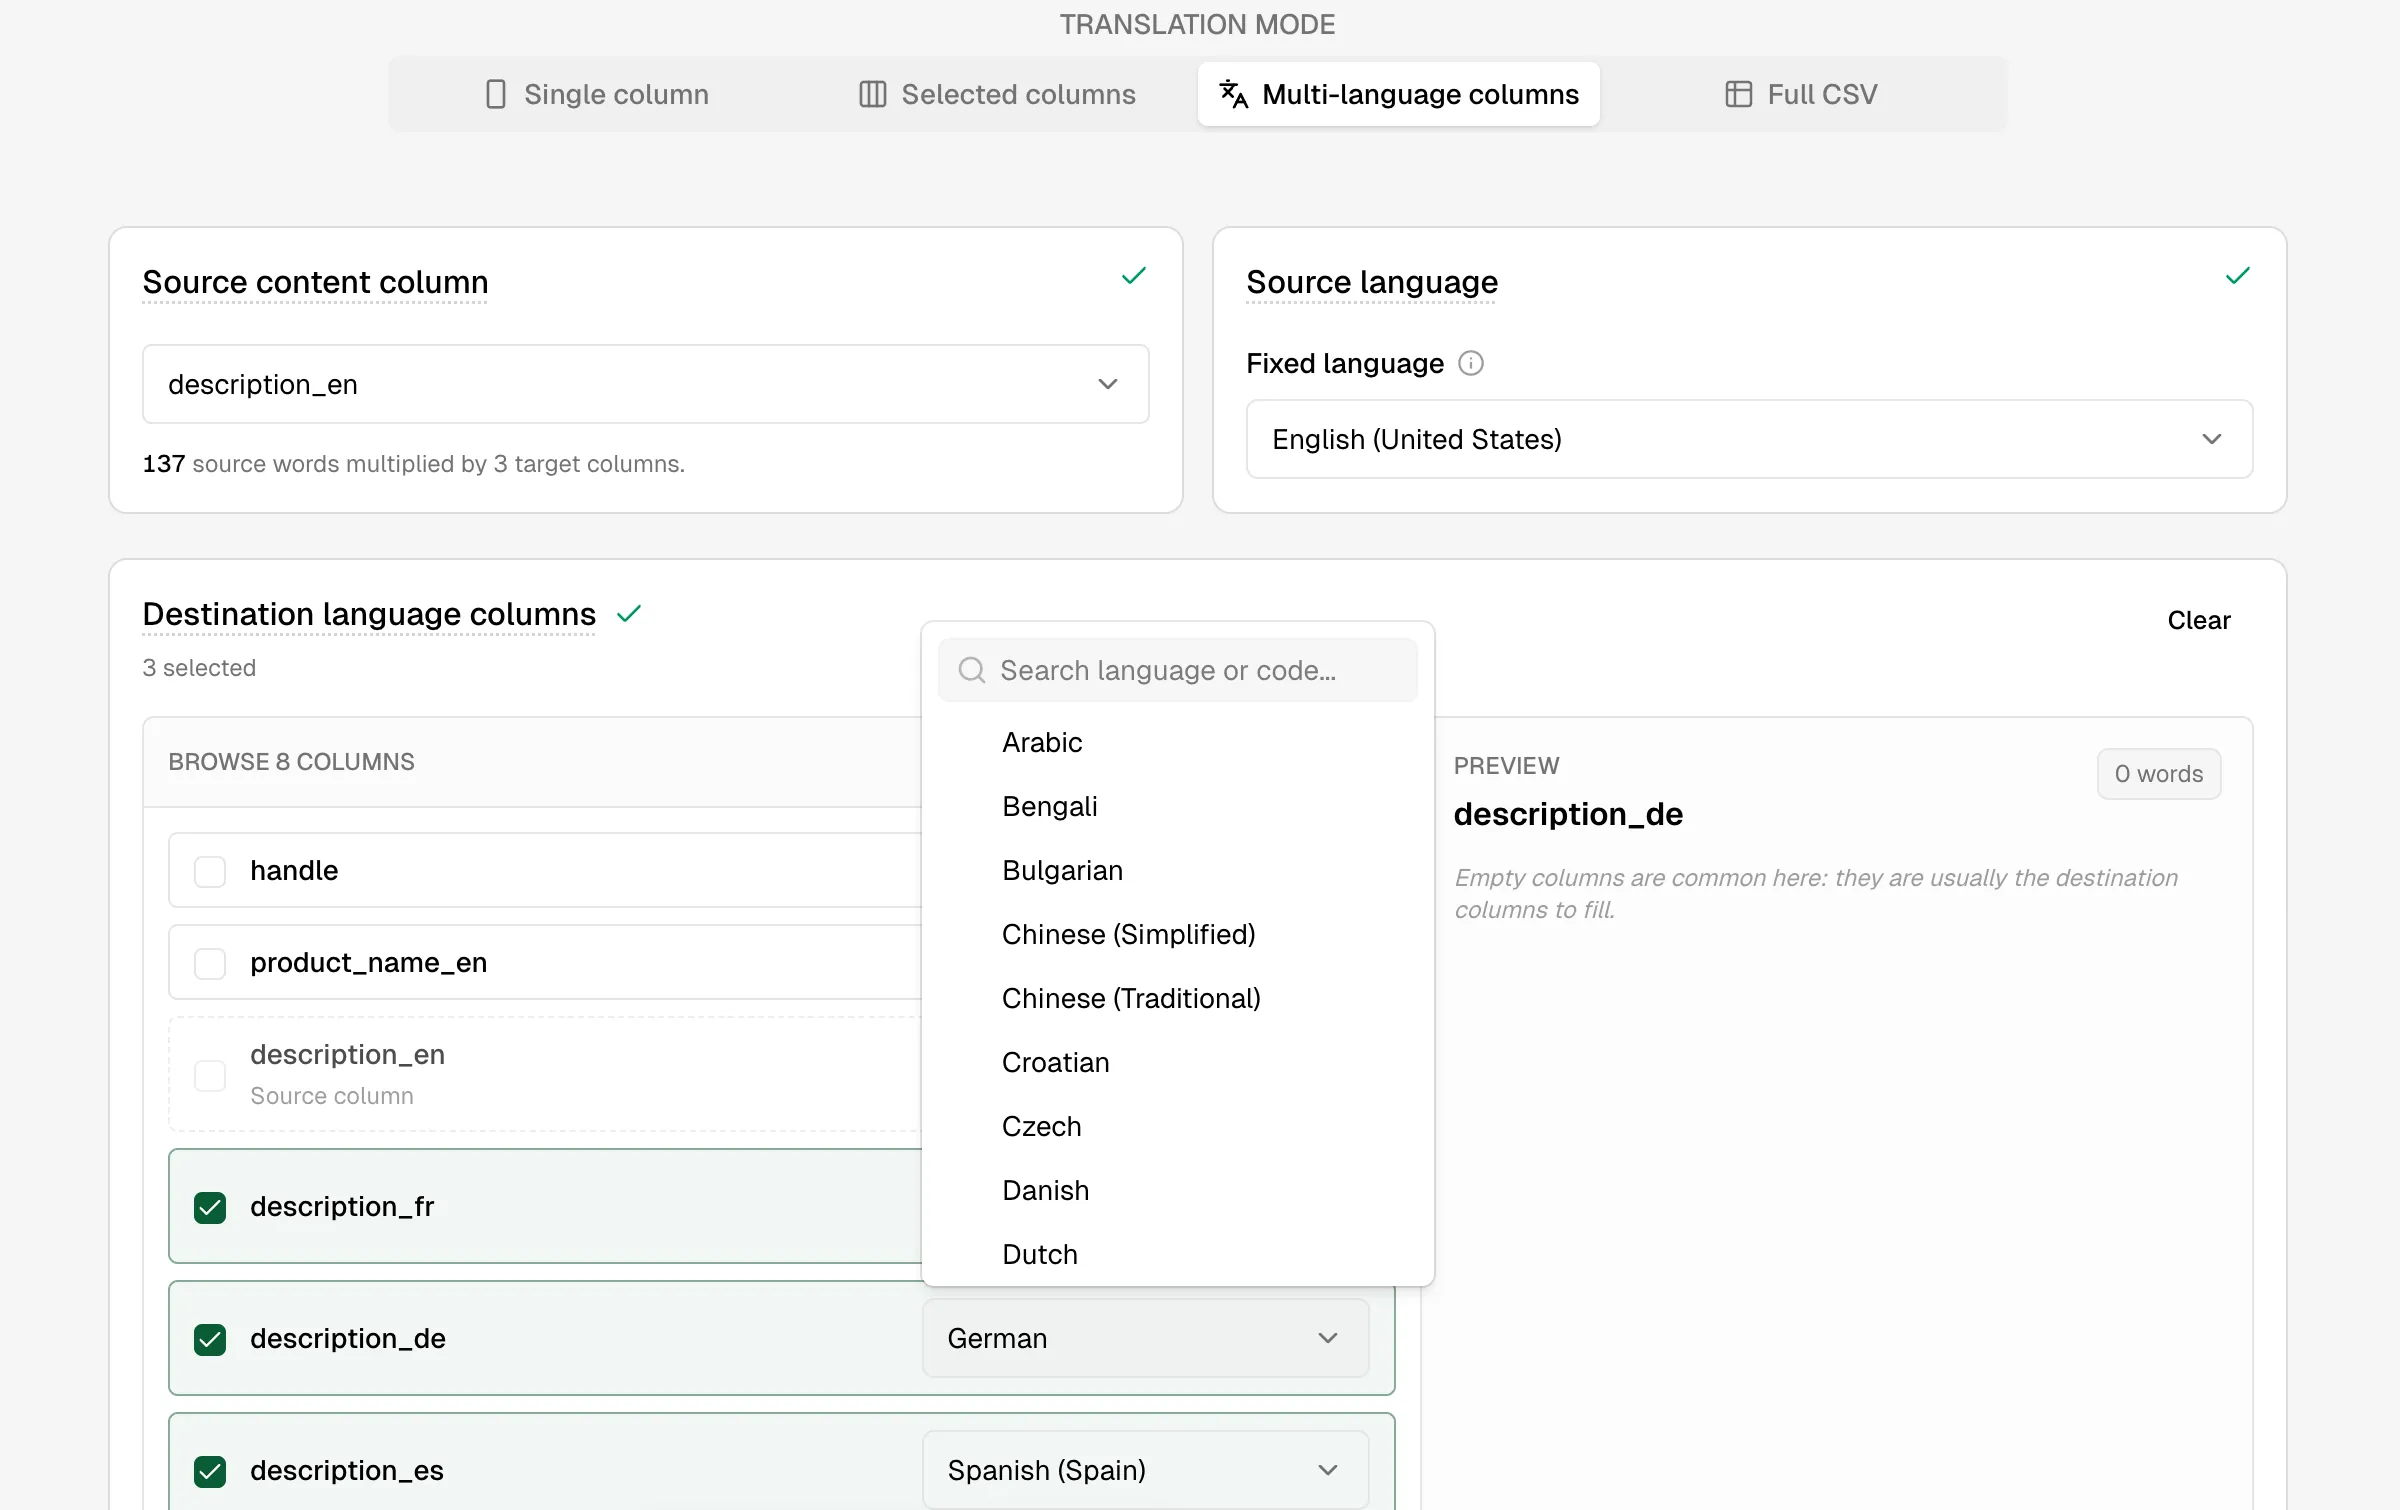Select Chinese (Simplified) language
This screenshot has width=2400, height=1510.
coord(1177,934)
